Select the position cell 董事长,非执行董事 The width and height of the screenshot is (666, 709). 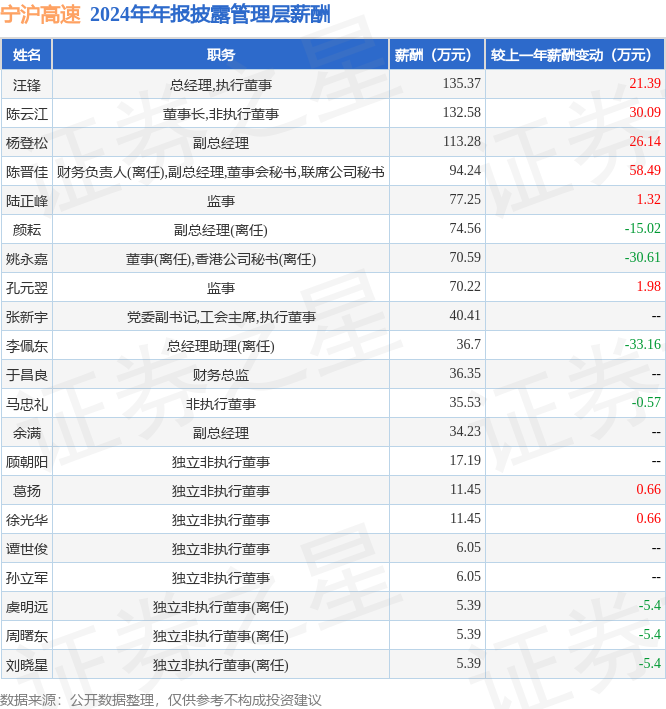pyautogui.click(x=221, y=113)
